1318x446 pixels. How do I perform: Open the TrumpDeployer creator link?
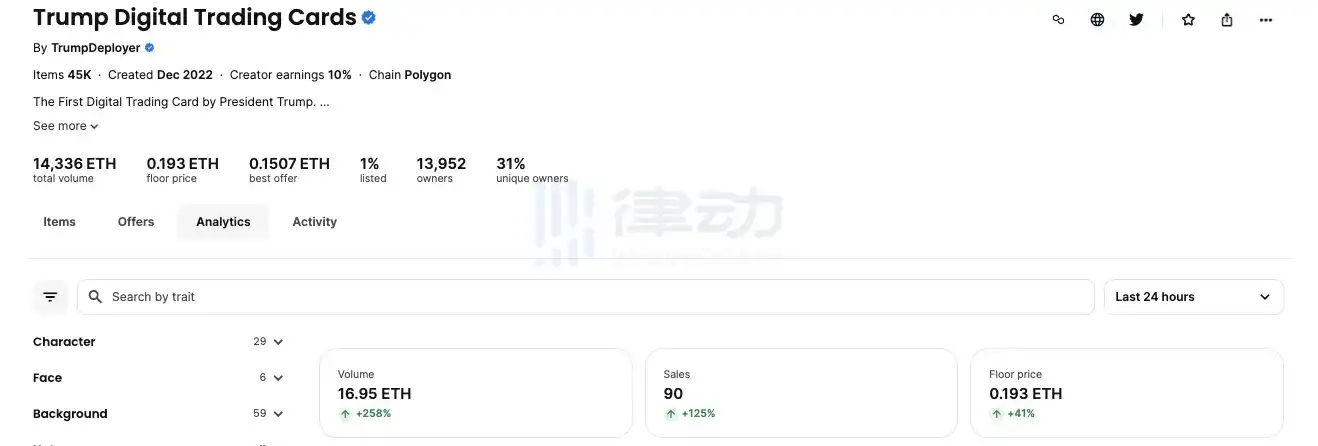coord(96,48)
